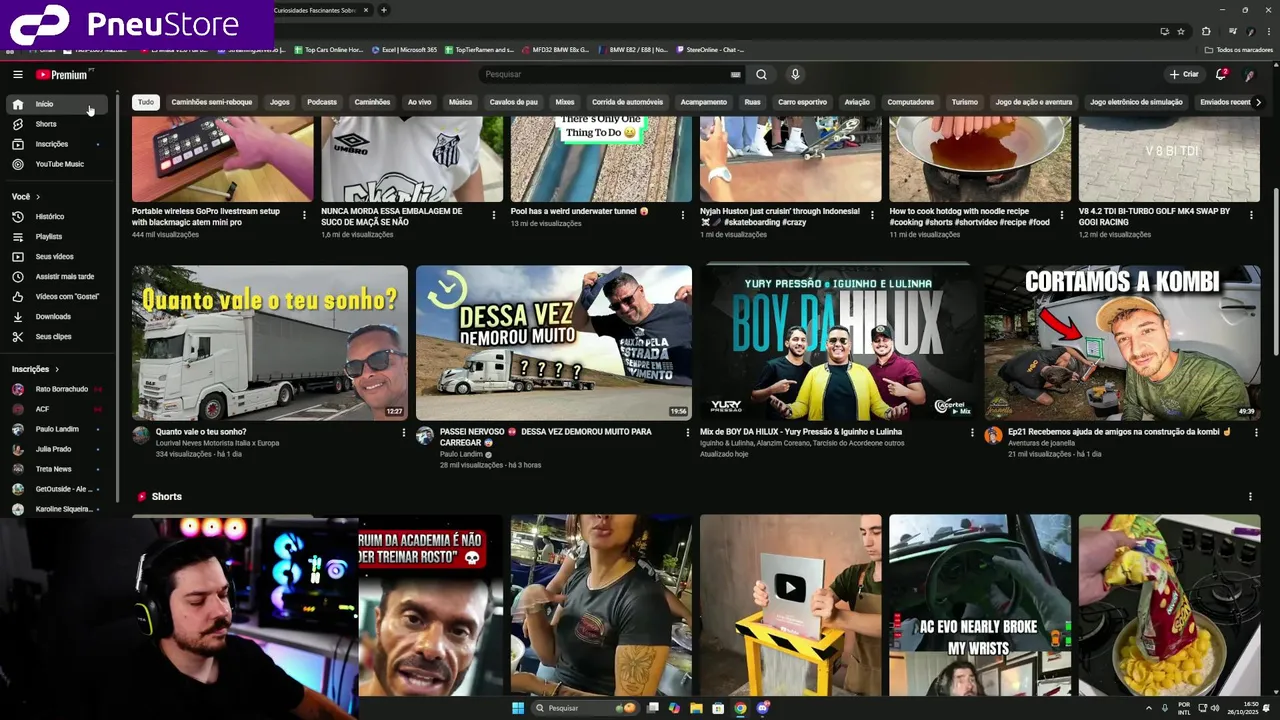Open YouTube Music from sidebar
The height and width of the screenshot is (720, 1280).
pyautogui.click(x=59, y=164)
